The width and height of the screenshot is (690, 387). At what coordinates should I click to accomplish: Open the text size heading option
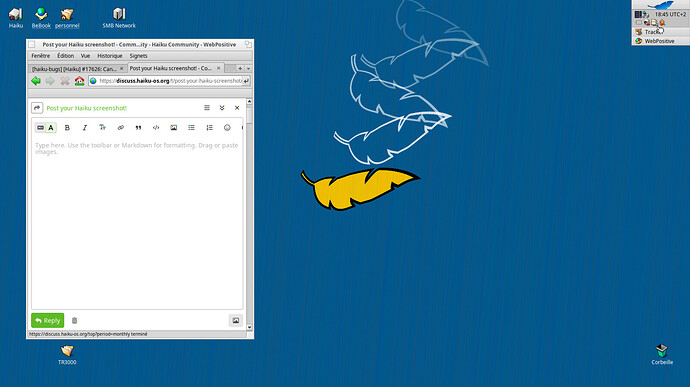point(103,128)
